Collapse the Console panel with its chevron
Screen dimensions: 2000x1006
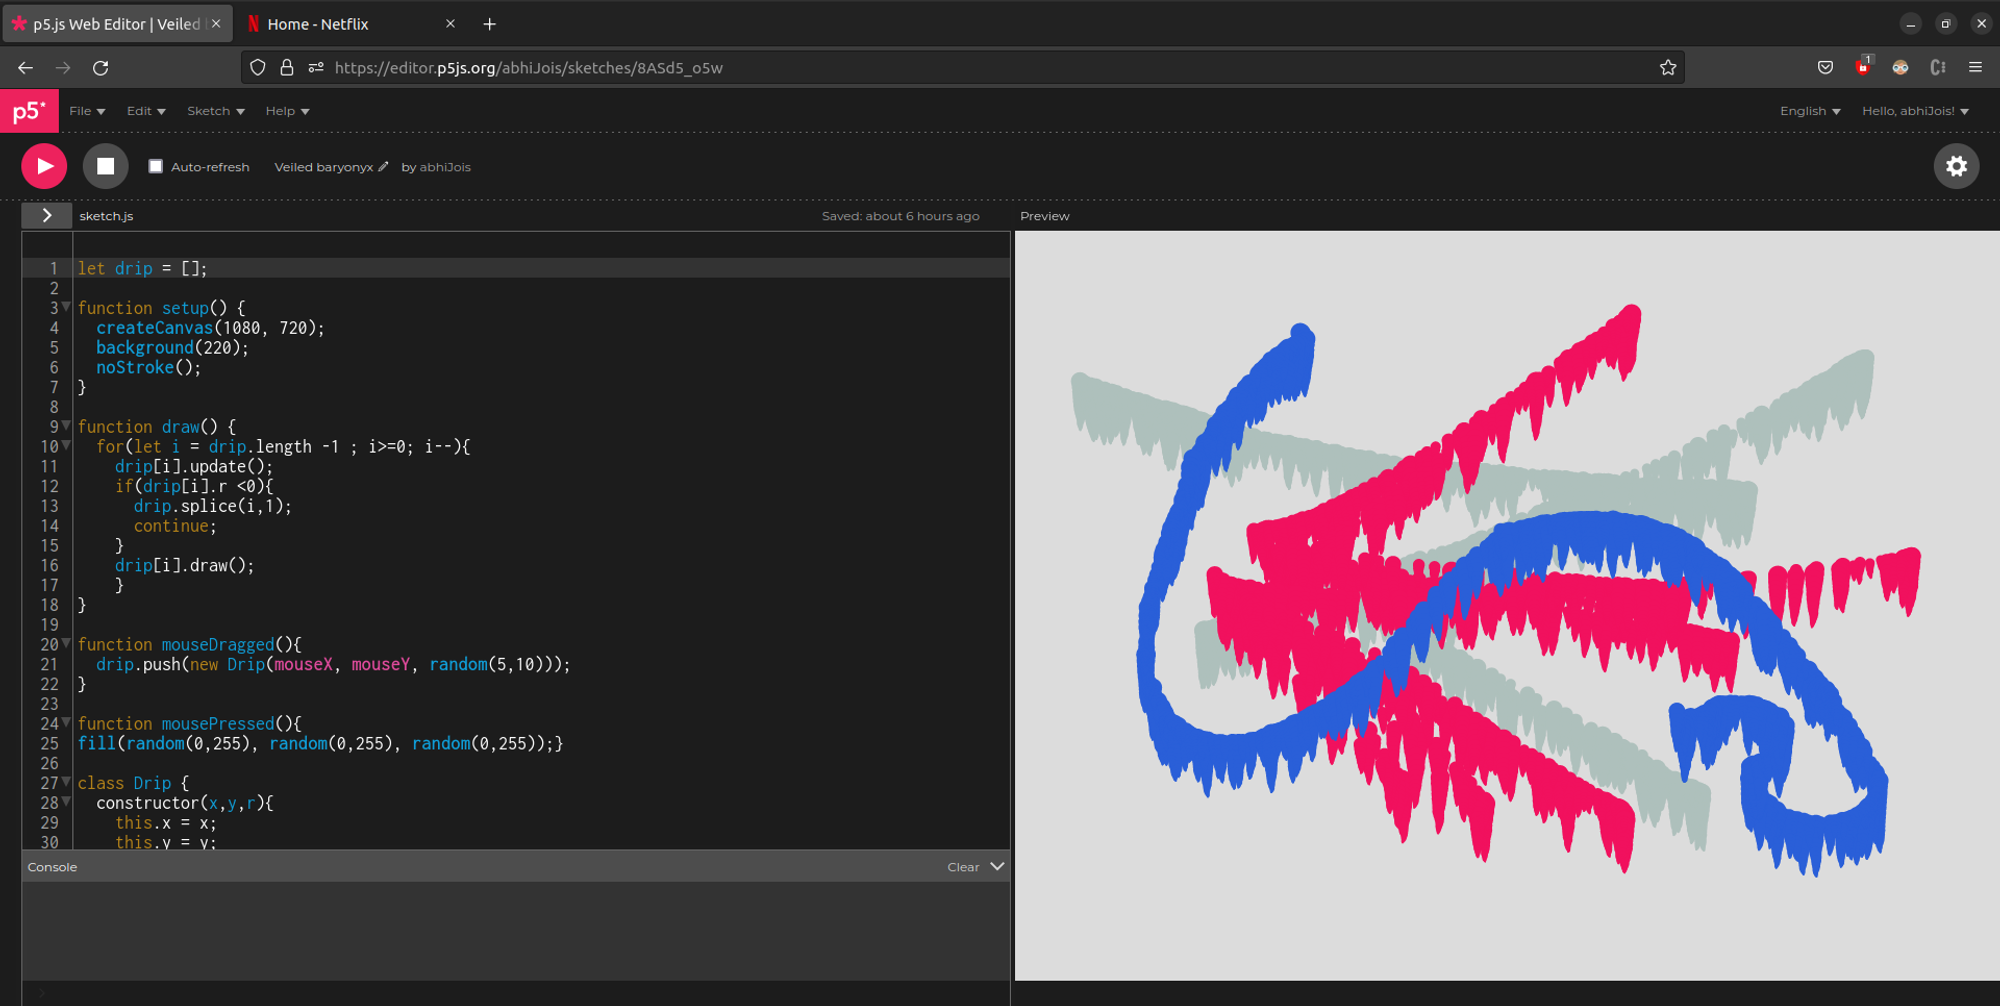(x=996, y=866)
